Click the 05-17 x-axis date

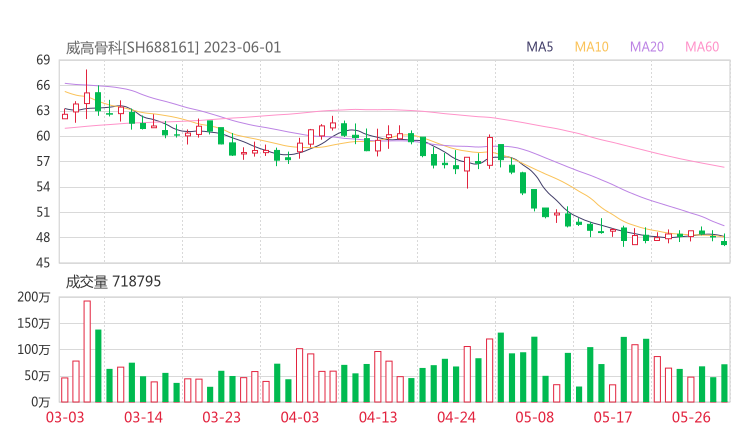point(614,417)
